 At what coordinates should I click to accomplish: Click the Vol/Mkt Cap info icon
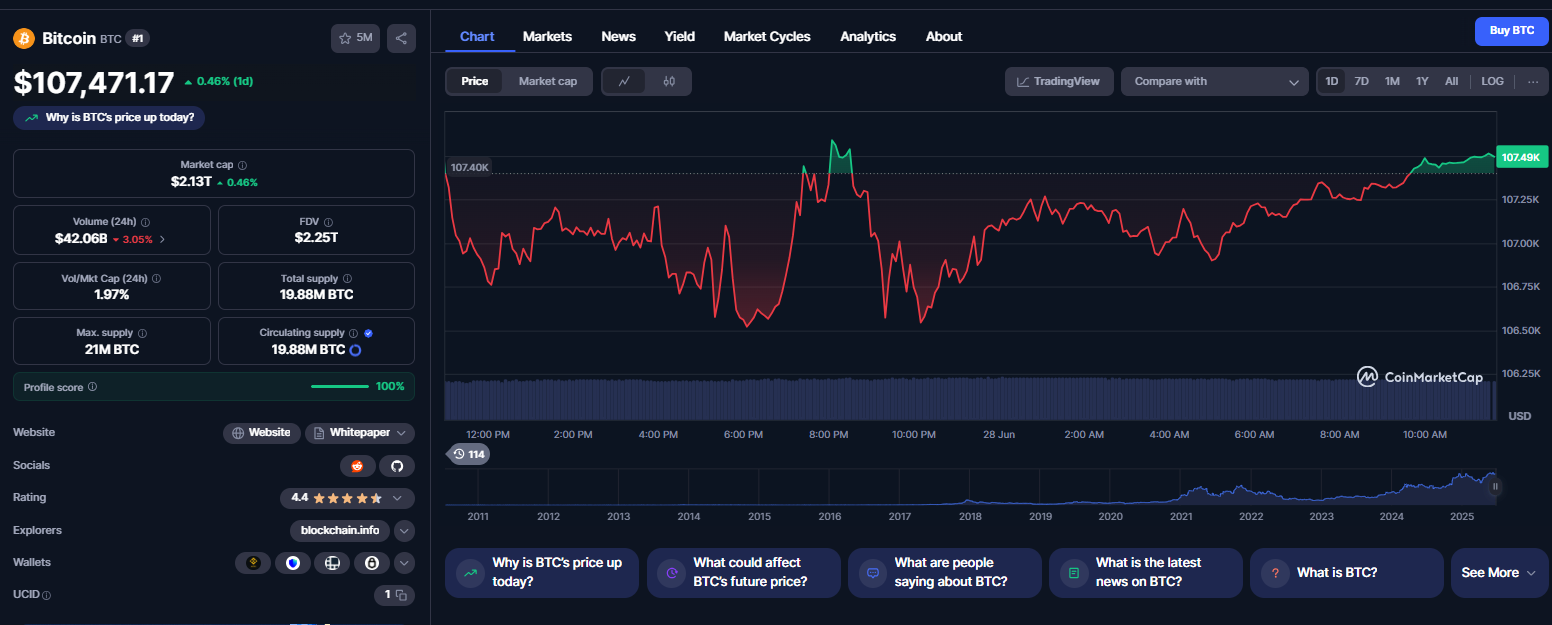click(156, 279)
